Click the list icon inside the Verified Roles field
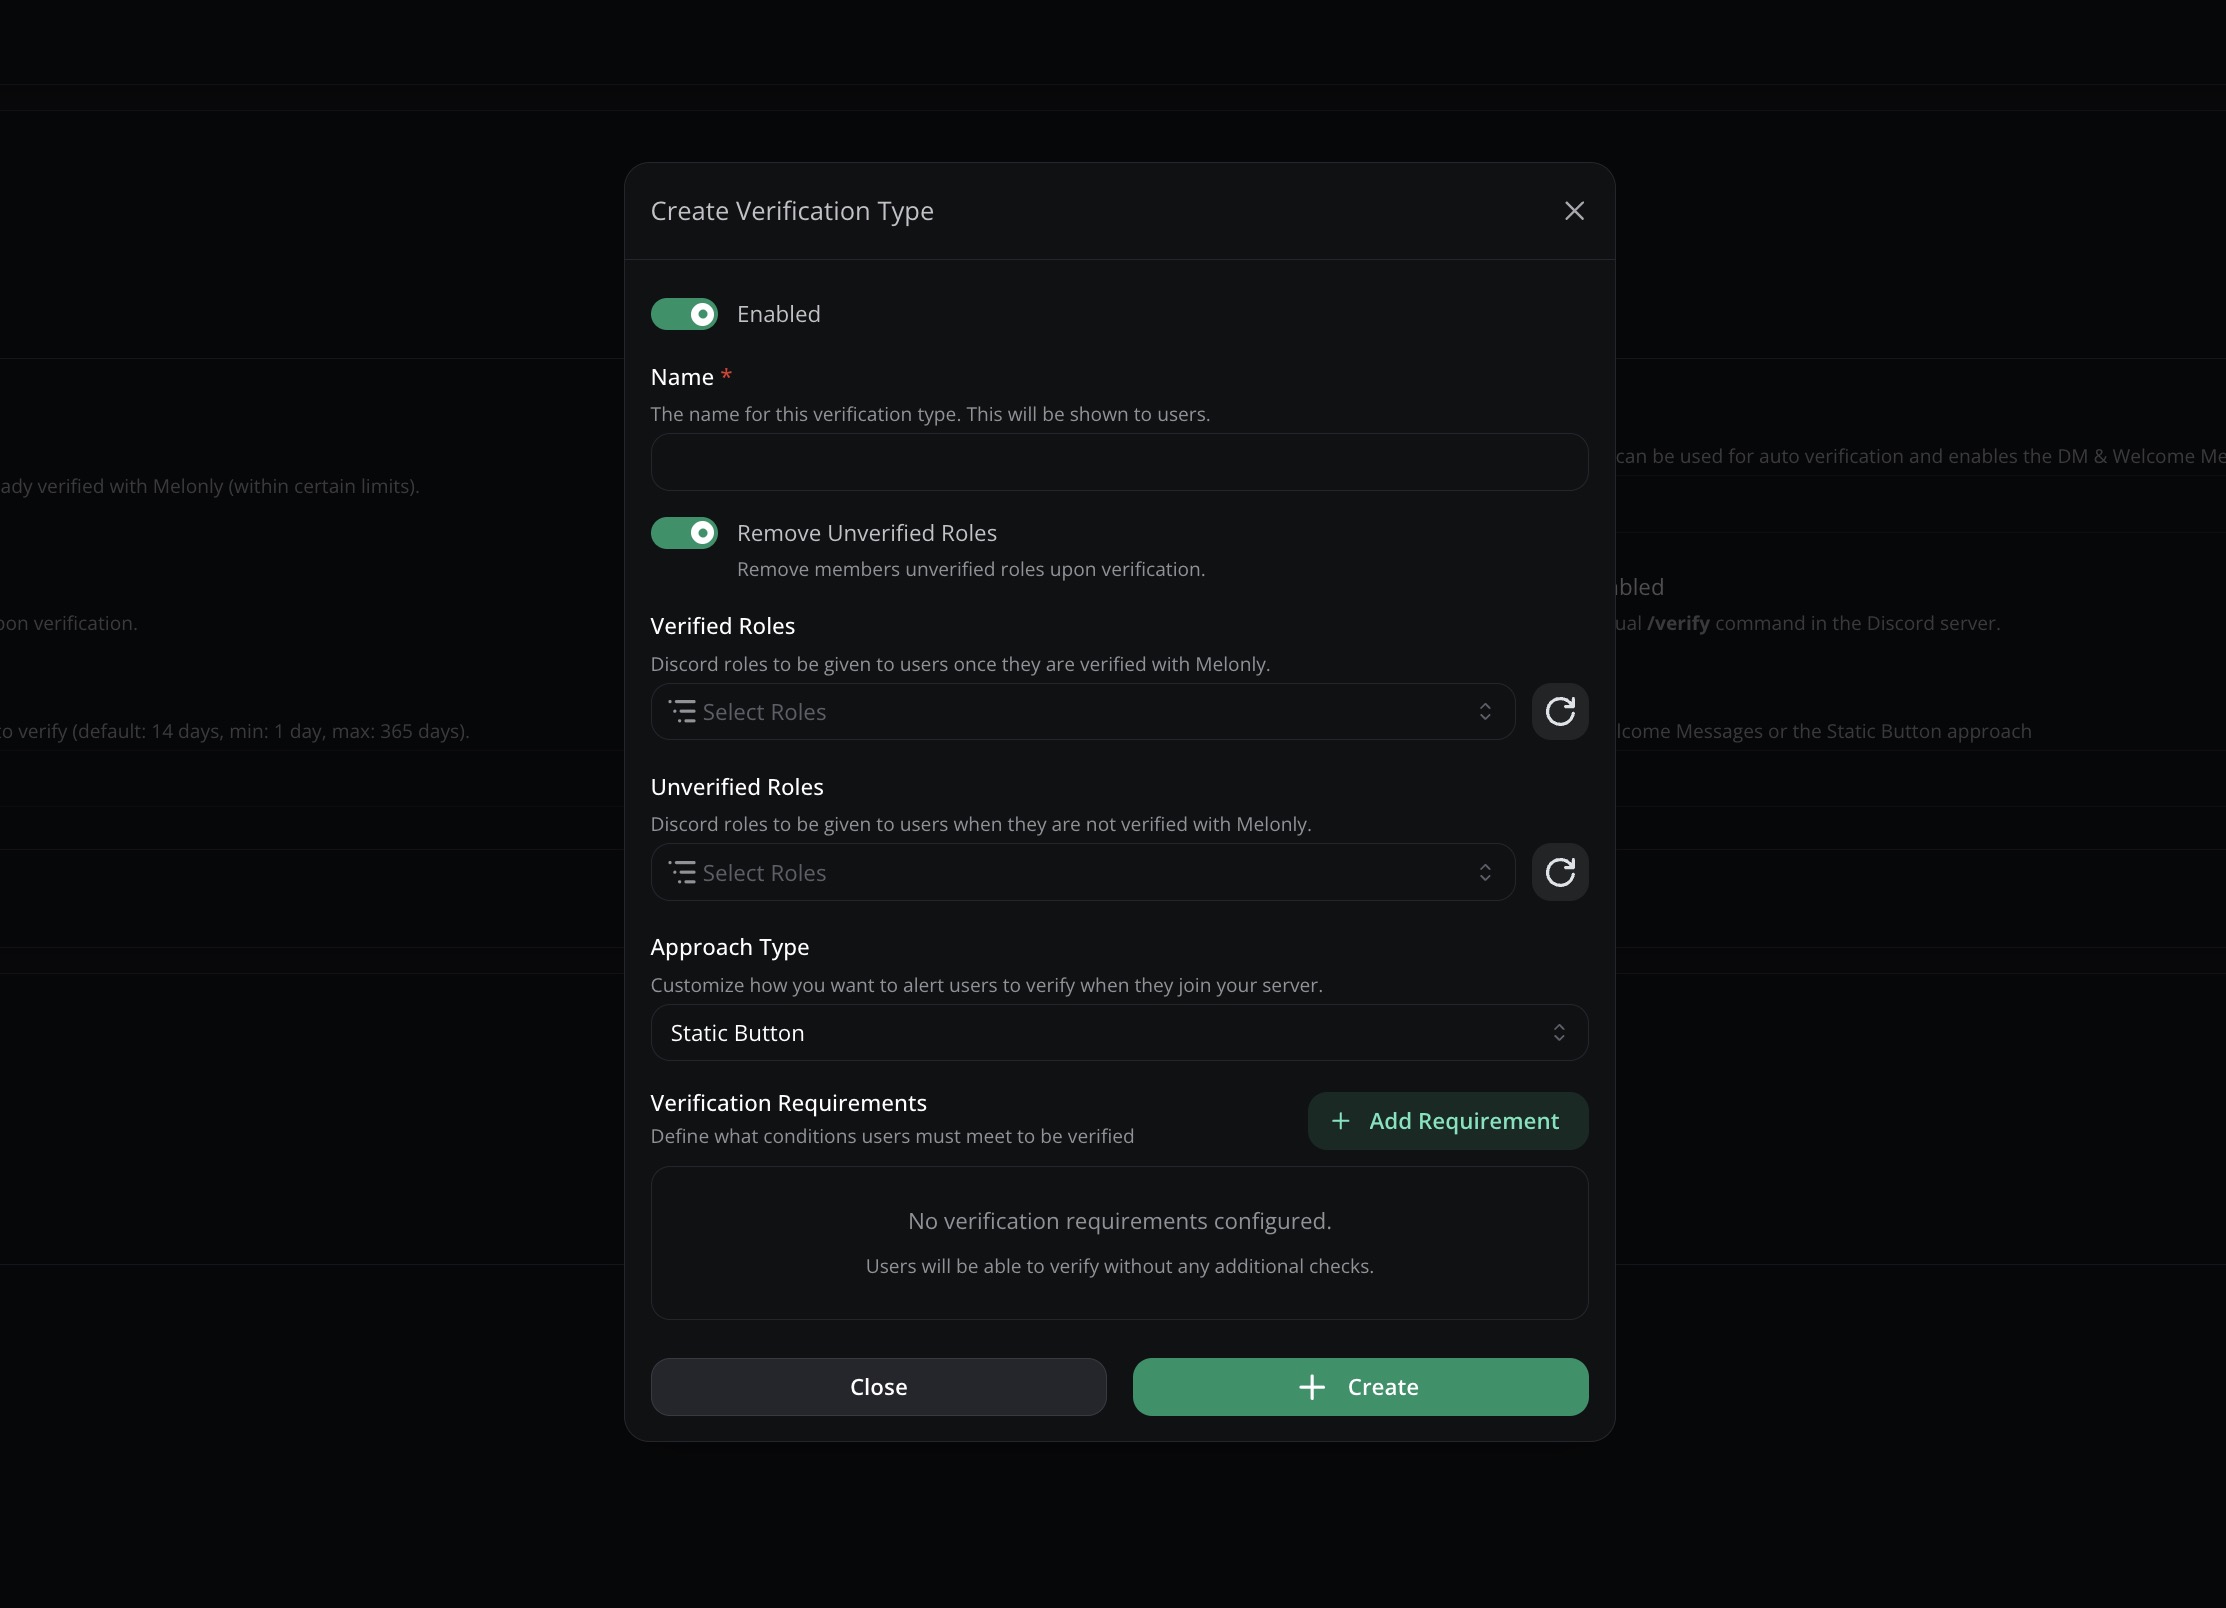This screenshot has width=2226, height=1608. coord(683,711)
